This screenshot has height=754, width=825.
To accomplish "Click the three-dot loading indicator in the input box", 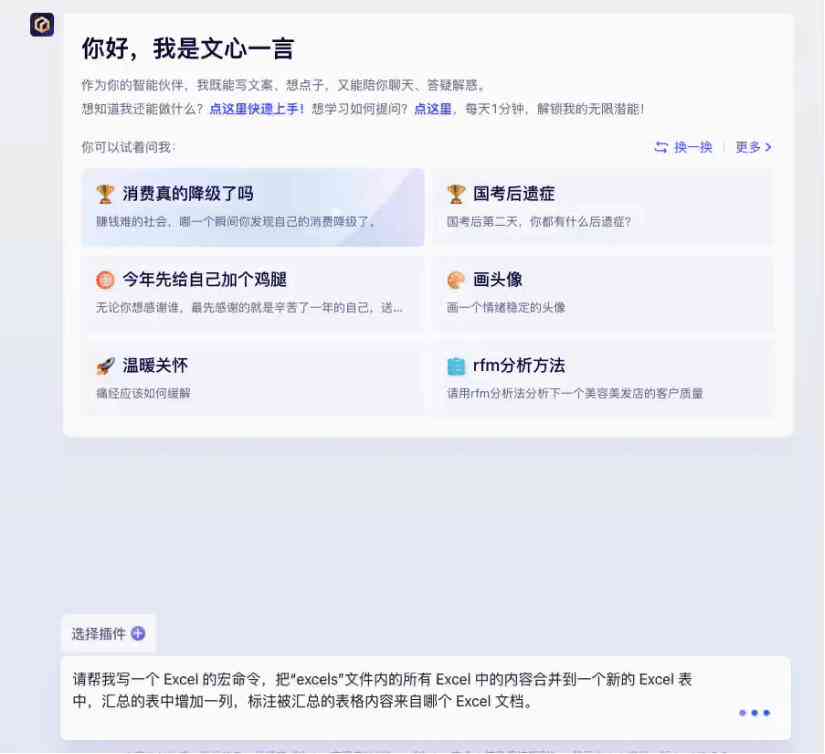I will pos(754,713).
